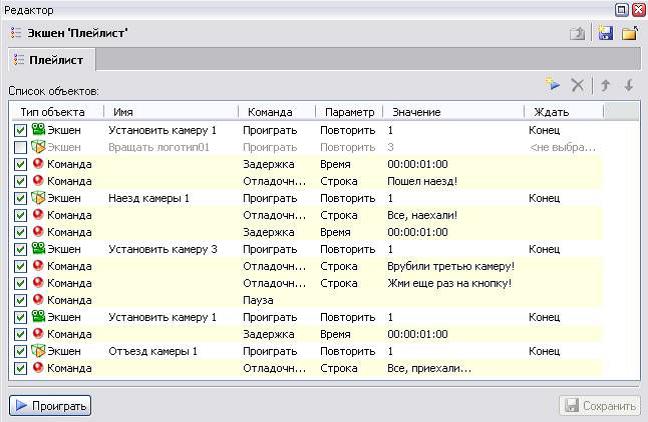Sort by 'Команда' column header

(277, 112)
